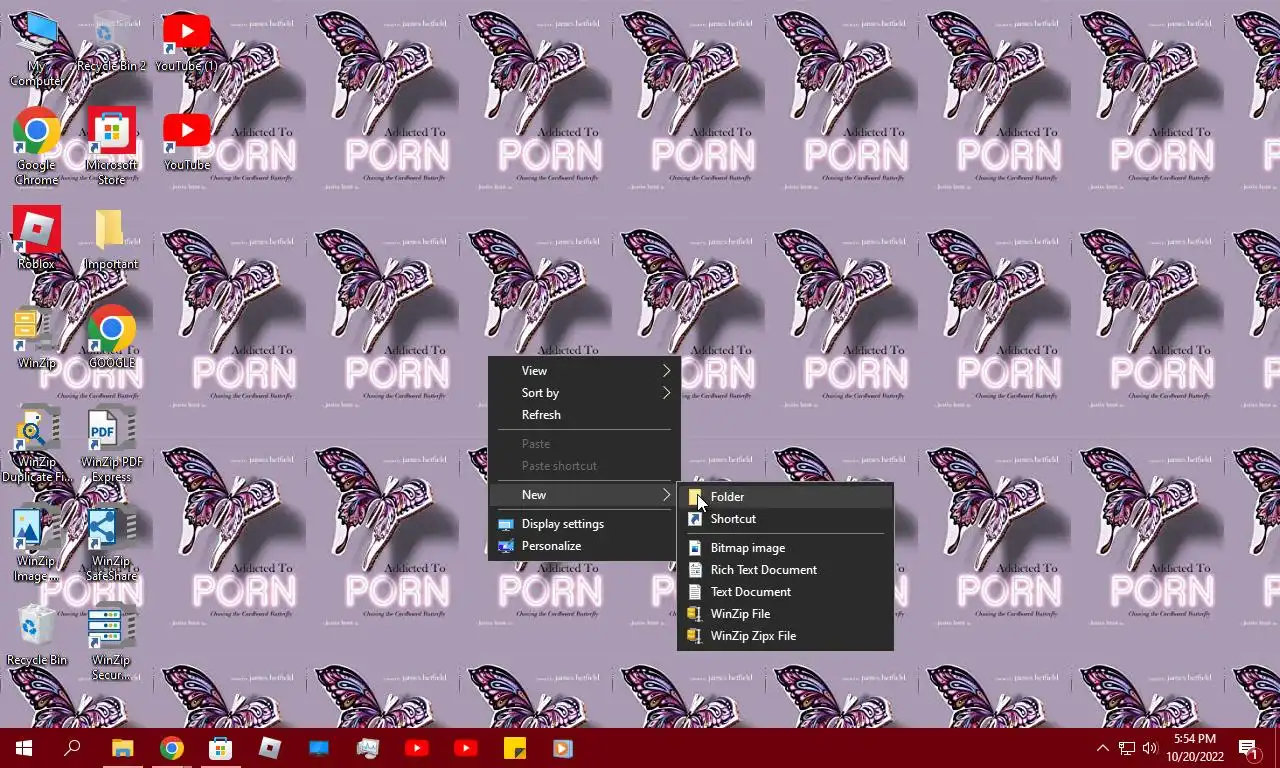This screenshot has height=768, width=1280.
Task: Choose Personalize in the context menu
Action: [584, 546]
